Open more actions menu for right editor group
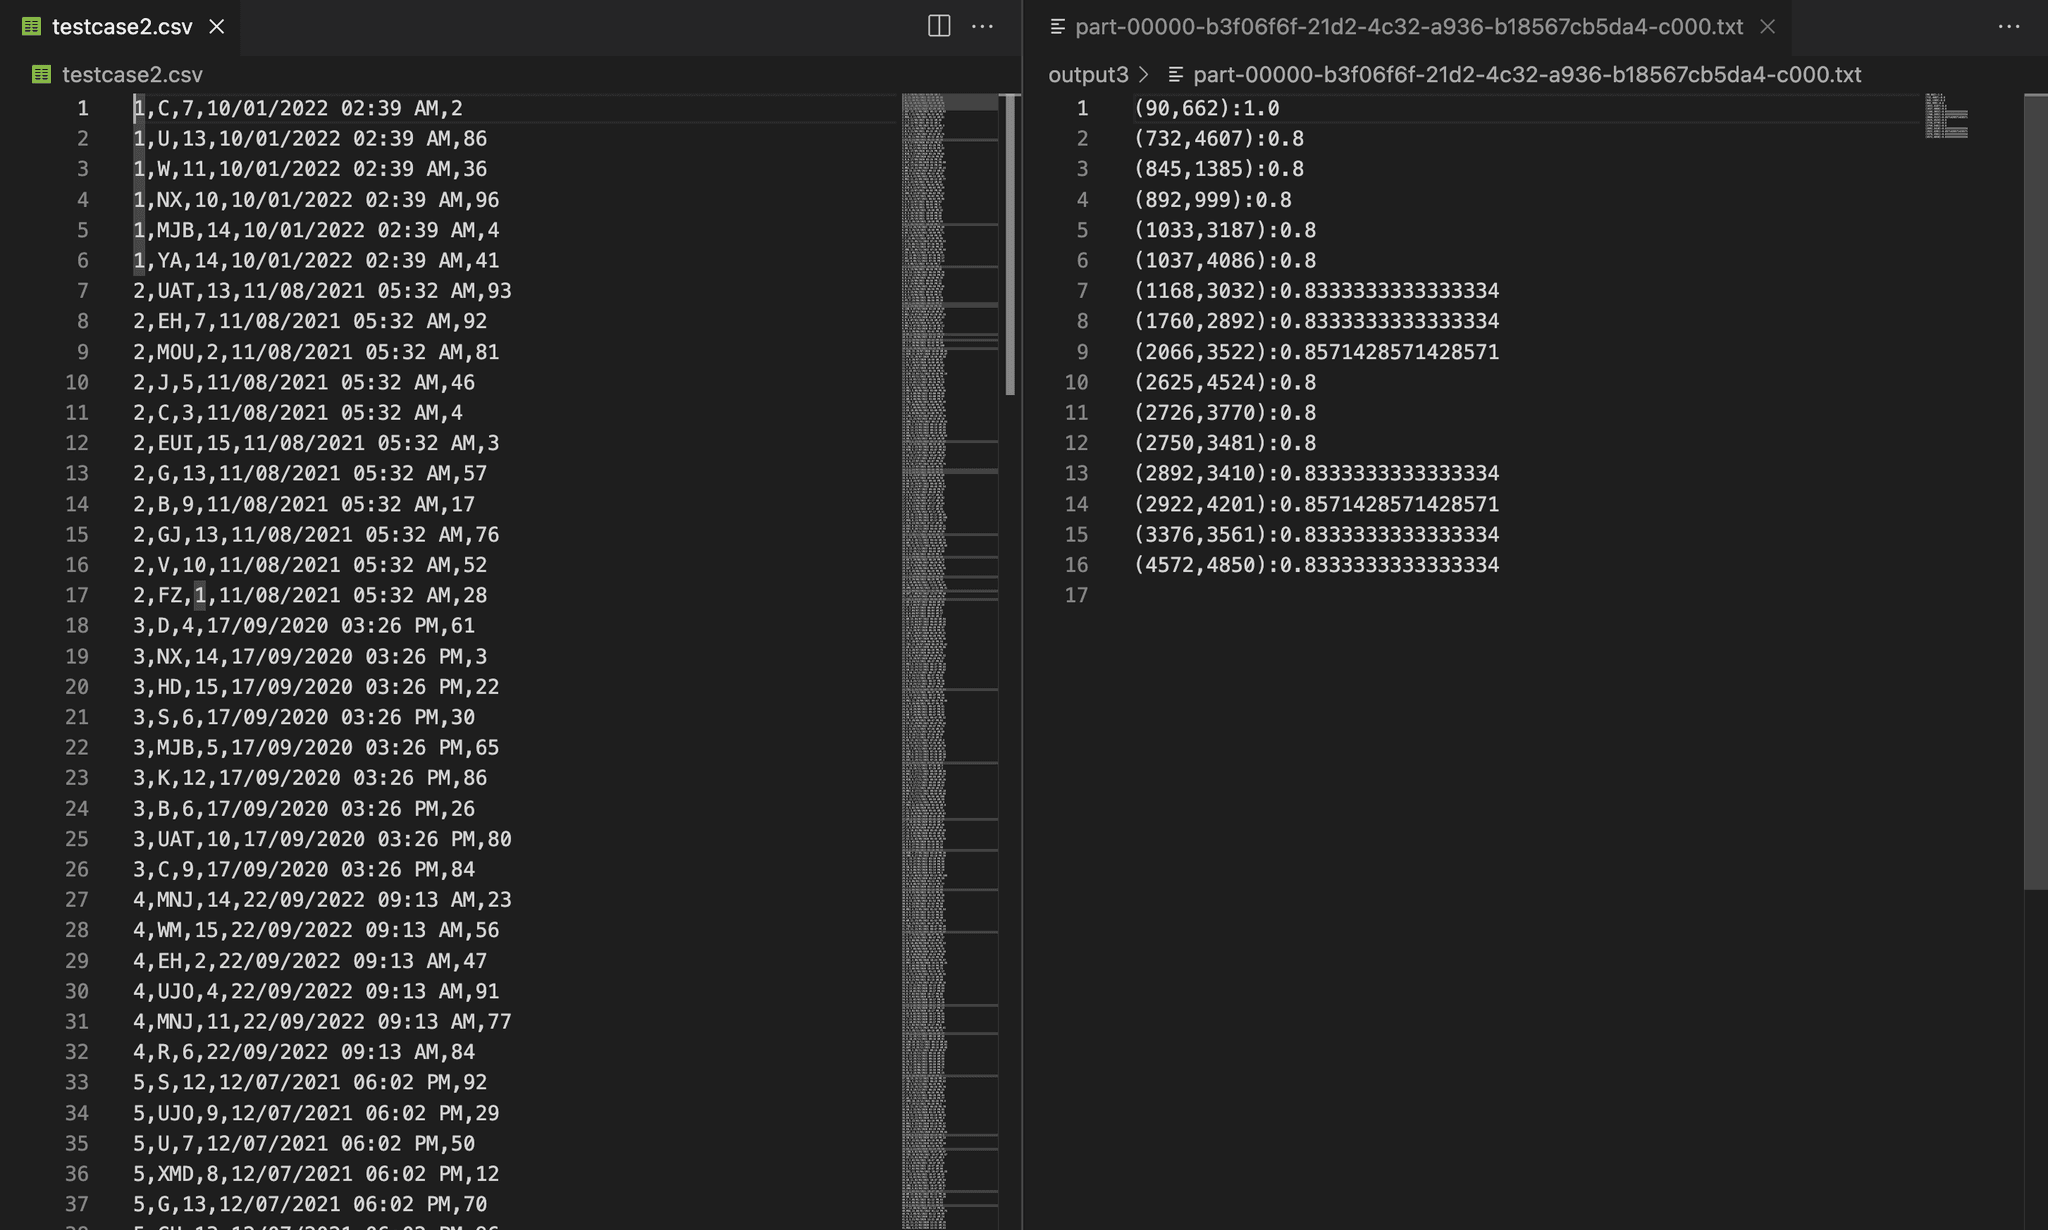 (2009, 26)
